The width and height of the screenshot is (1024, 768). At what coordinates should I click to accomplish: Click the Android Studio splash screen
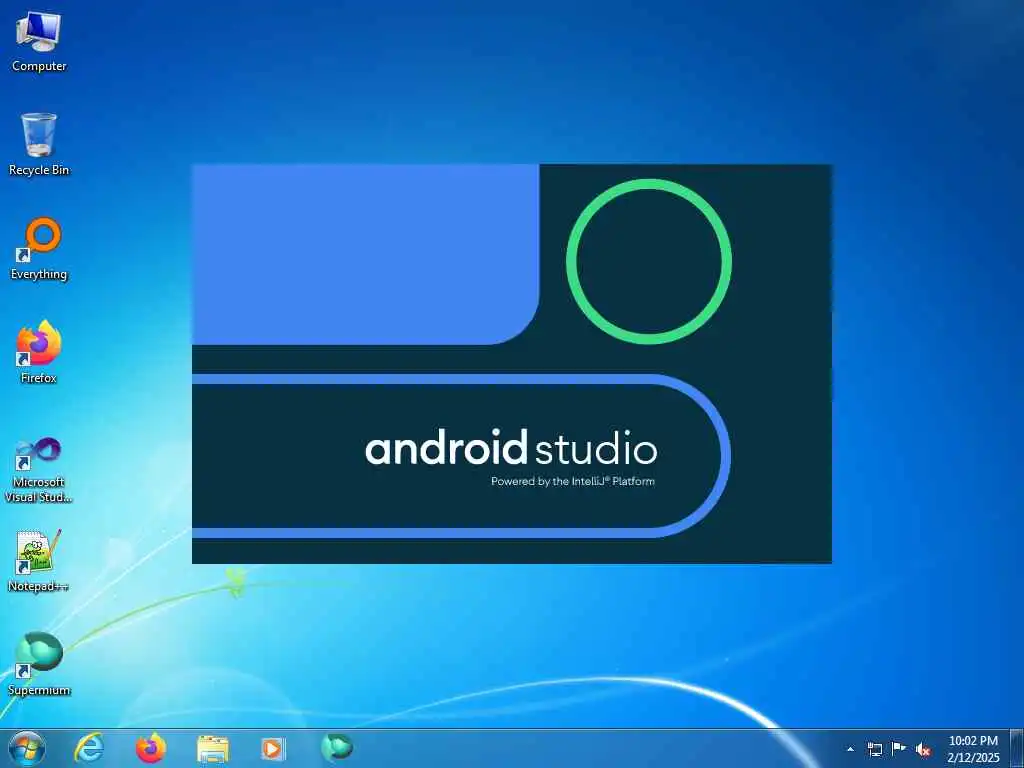click(511, 364)
